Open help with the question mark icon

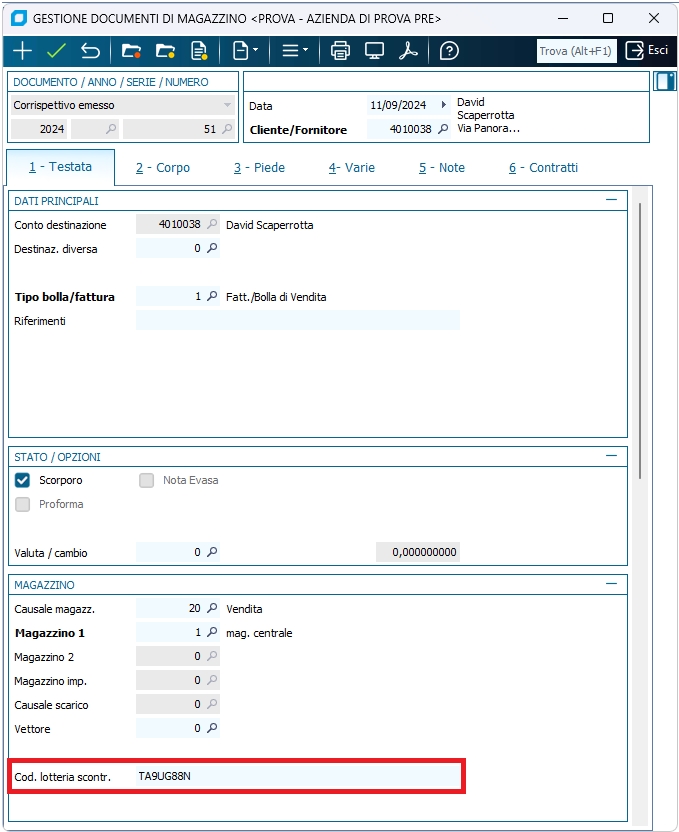coord(449,51)
